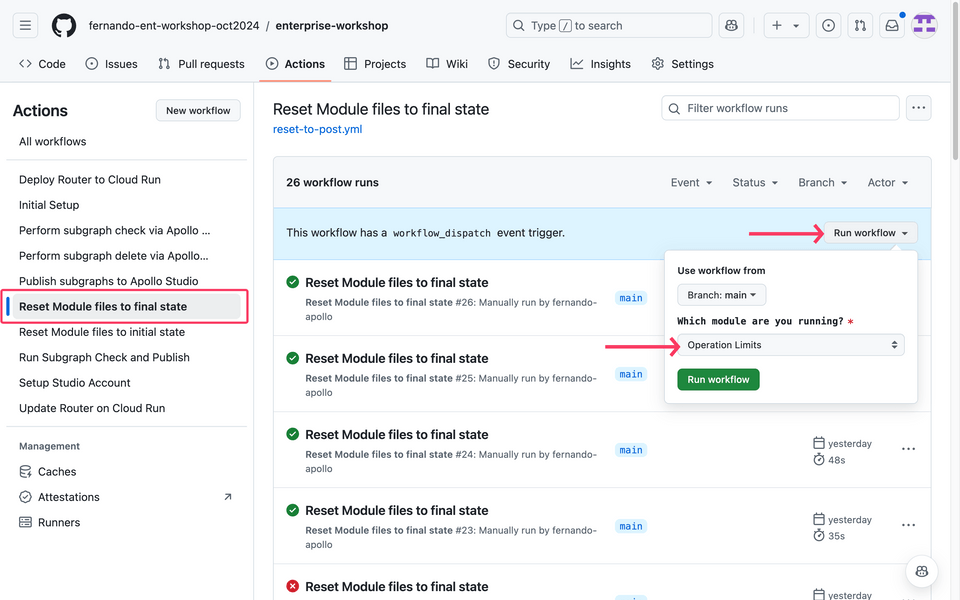Open the Projects tab

[375, 64]
